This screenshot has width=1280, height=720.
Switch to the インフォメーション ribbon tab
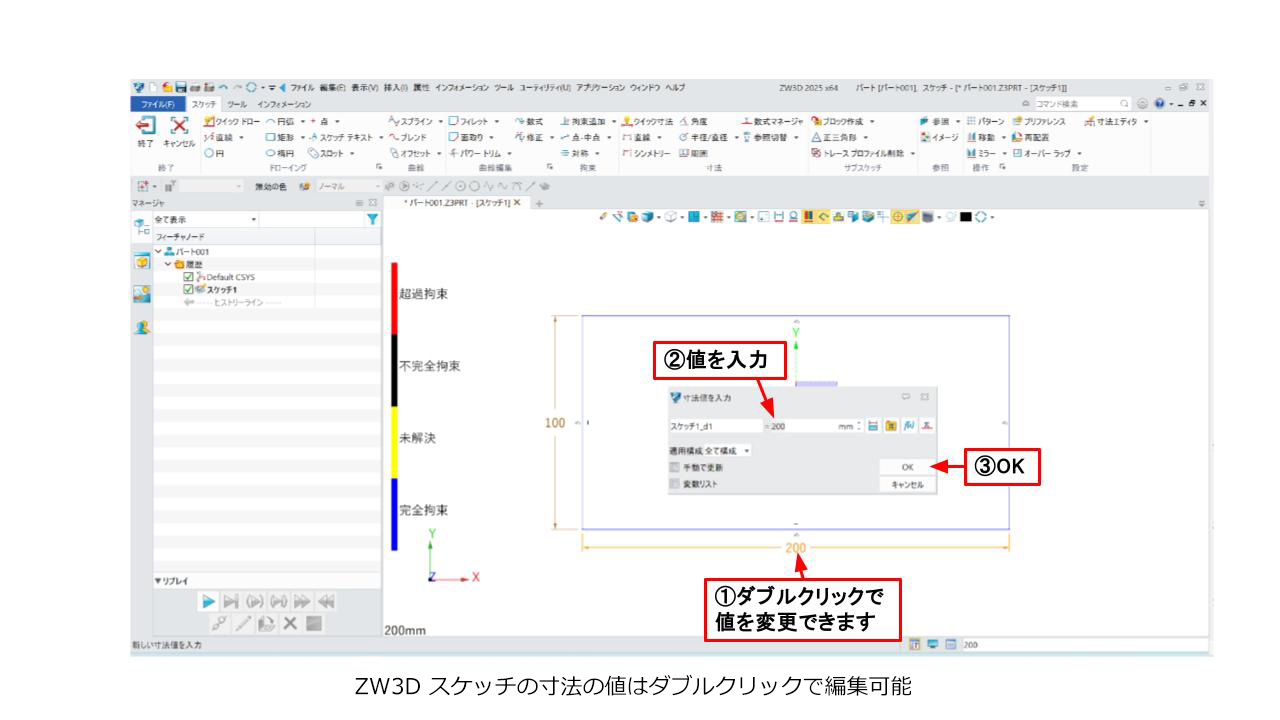(284, 104)
